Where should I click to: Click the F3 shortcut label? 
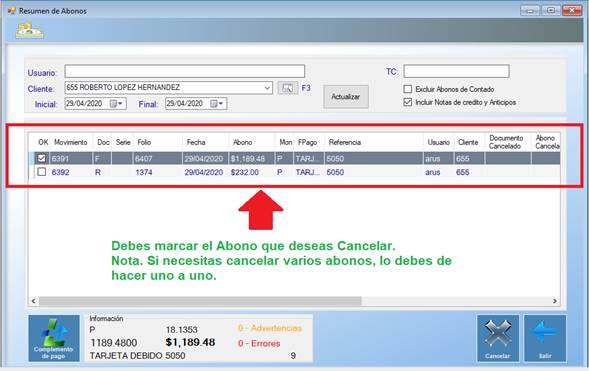click(x=306, y=88)
